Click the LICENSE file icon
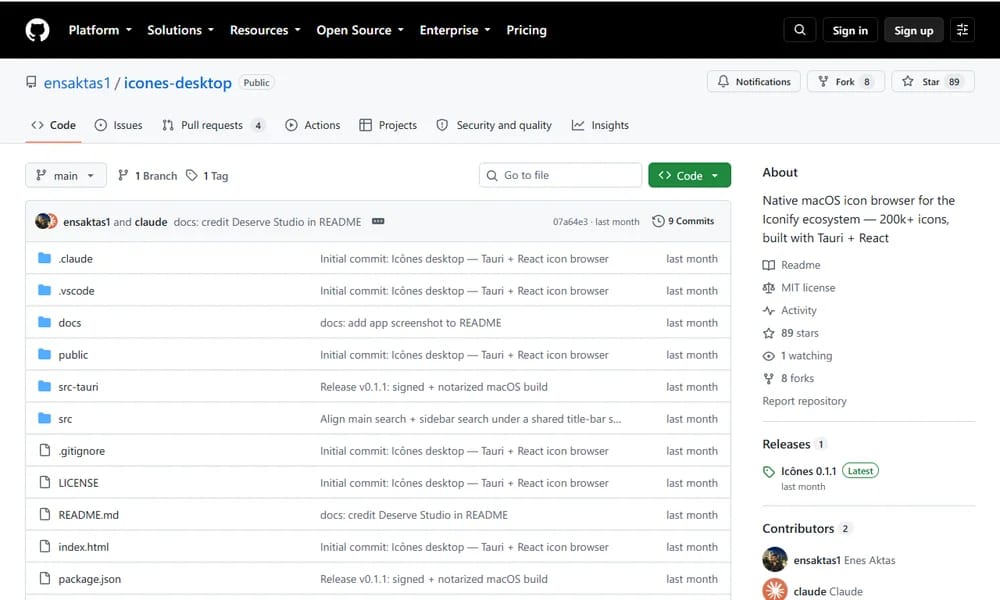 tap(45, 482)
